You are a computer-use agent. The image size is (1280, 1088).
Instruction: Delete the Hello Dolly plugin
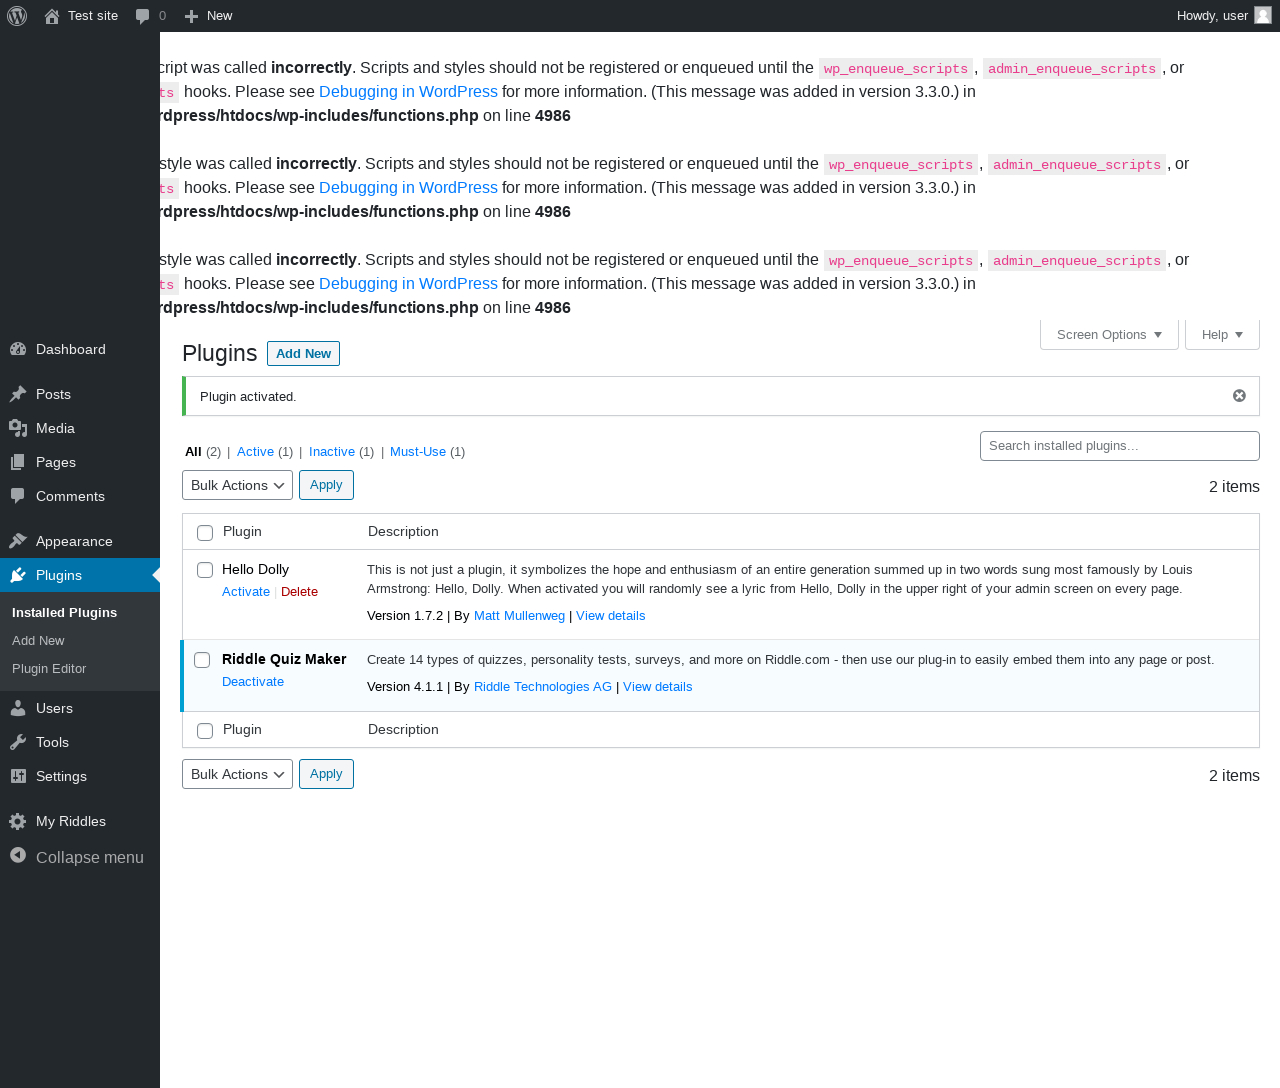click(x=299, y=592)
